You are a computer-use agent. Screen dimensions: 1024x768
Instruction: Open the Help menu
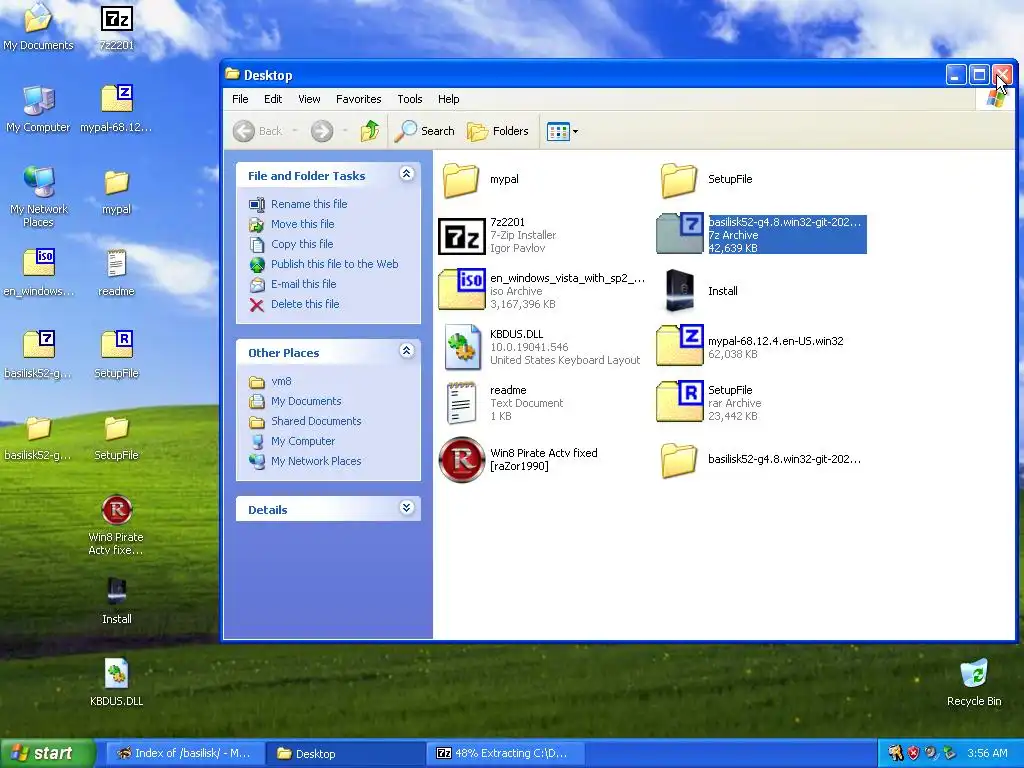pyautogui.click(x=448, y=99)
